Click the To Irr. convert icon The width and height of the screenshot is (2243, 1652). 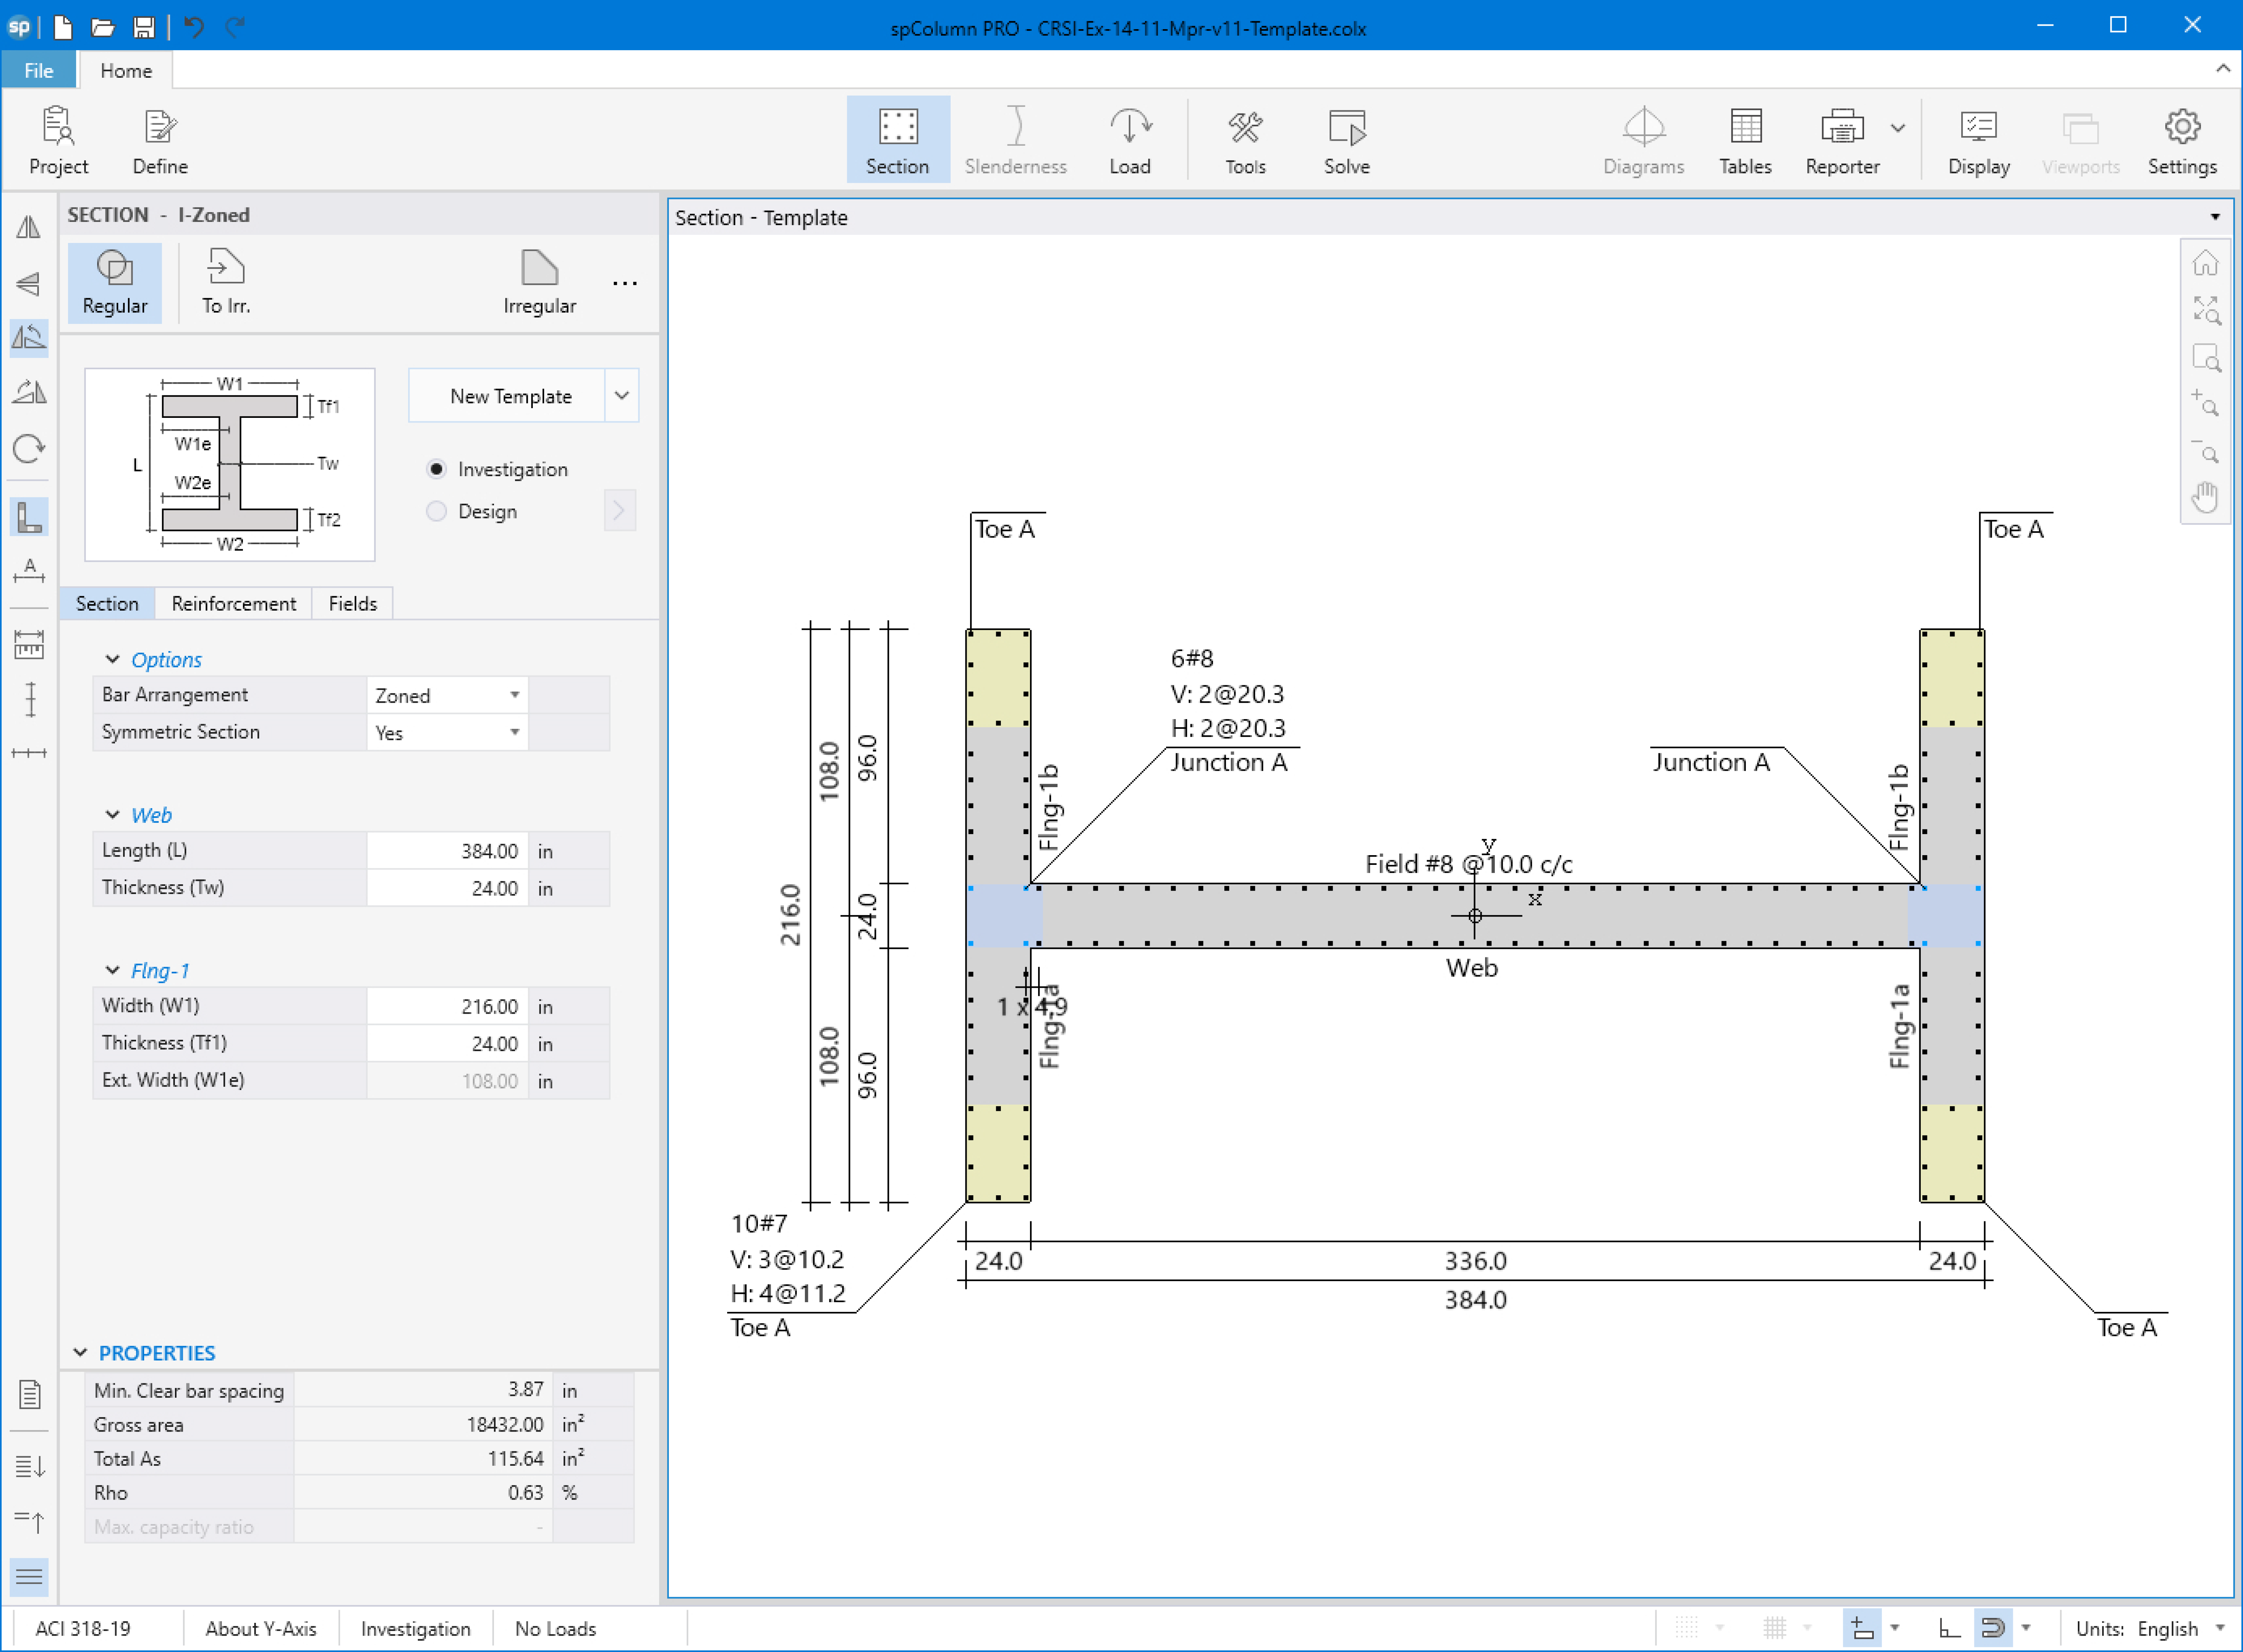point(226,283)
